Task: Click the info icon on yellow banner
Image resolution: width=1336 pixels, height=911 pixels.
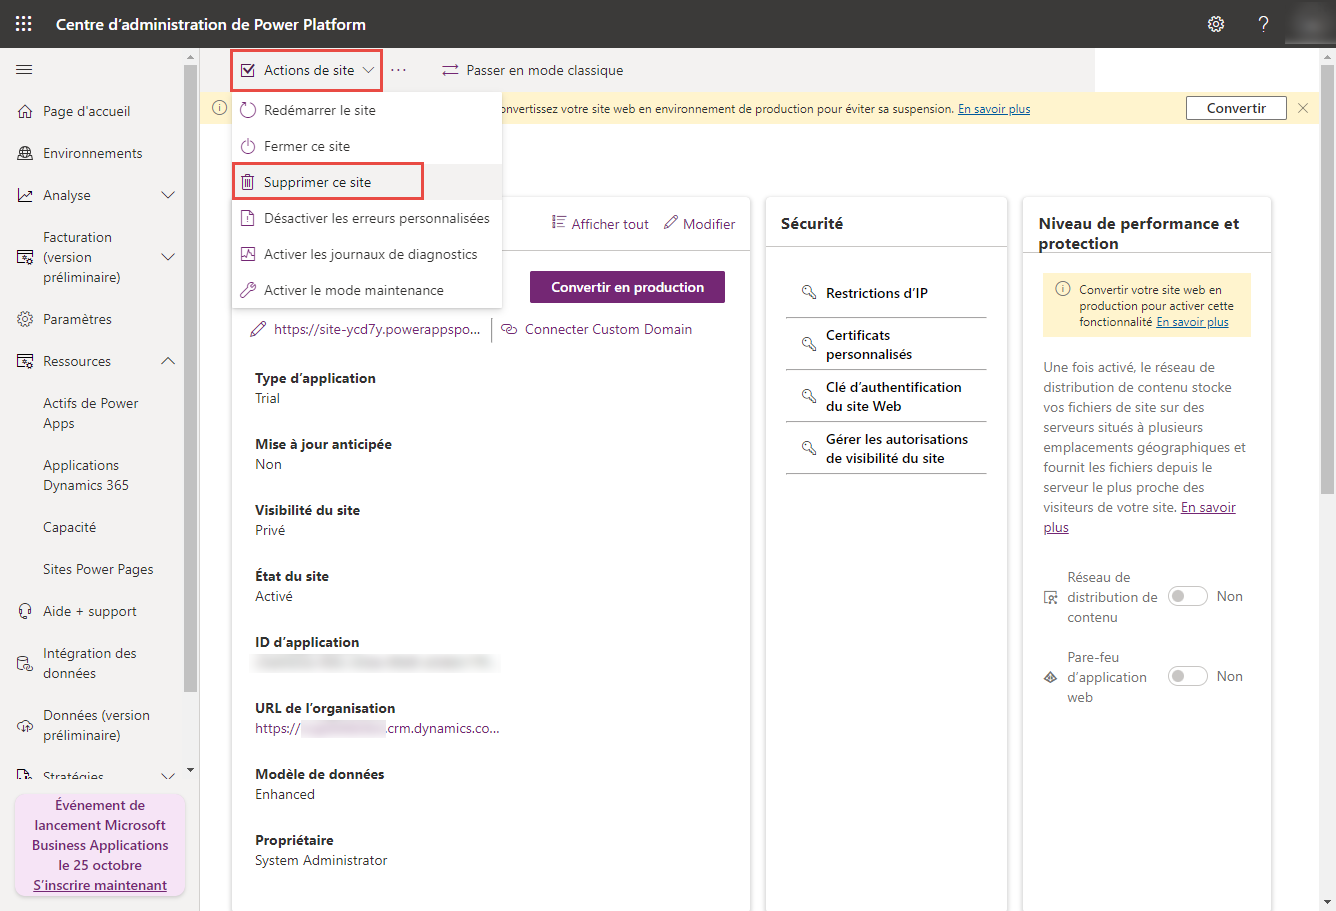Action: tap(219, 108)
